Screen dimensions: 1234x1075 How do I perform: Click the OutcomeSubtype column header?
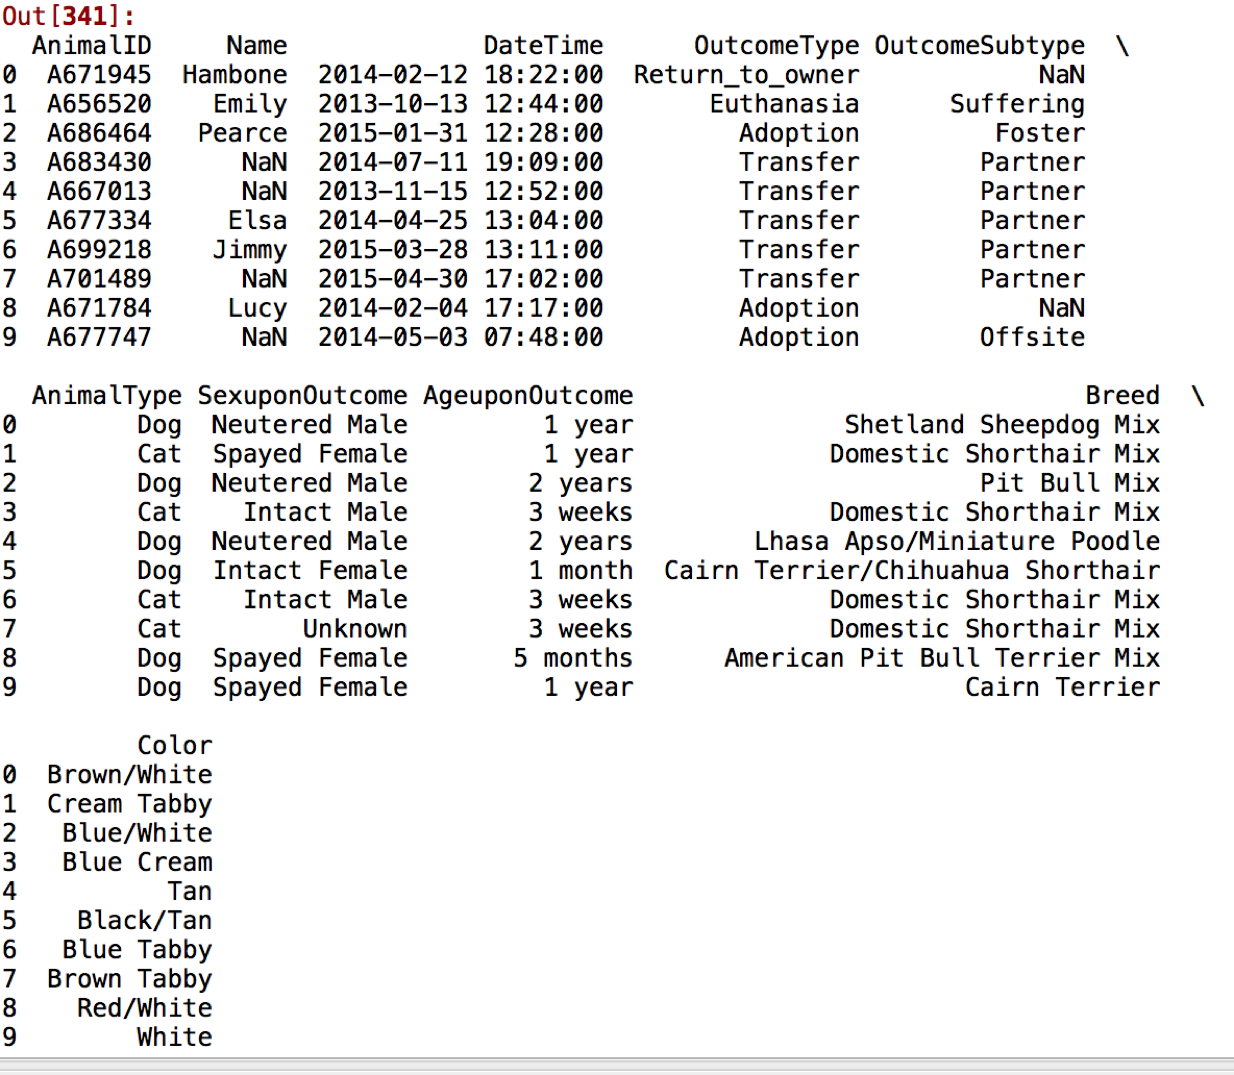979,46
